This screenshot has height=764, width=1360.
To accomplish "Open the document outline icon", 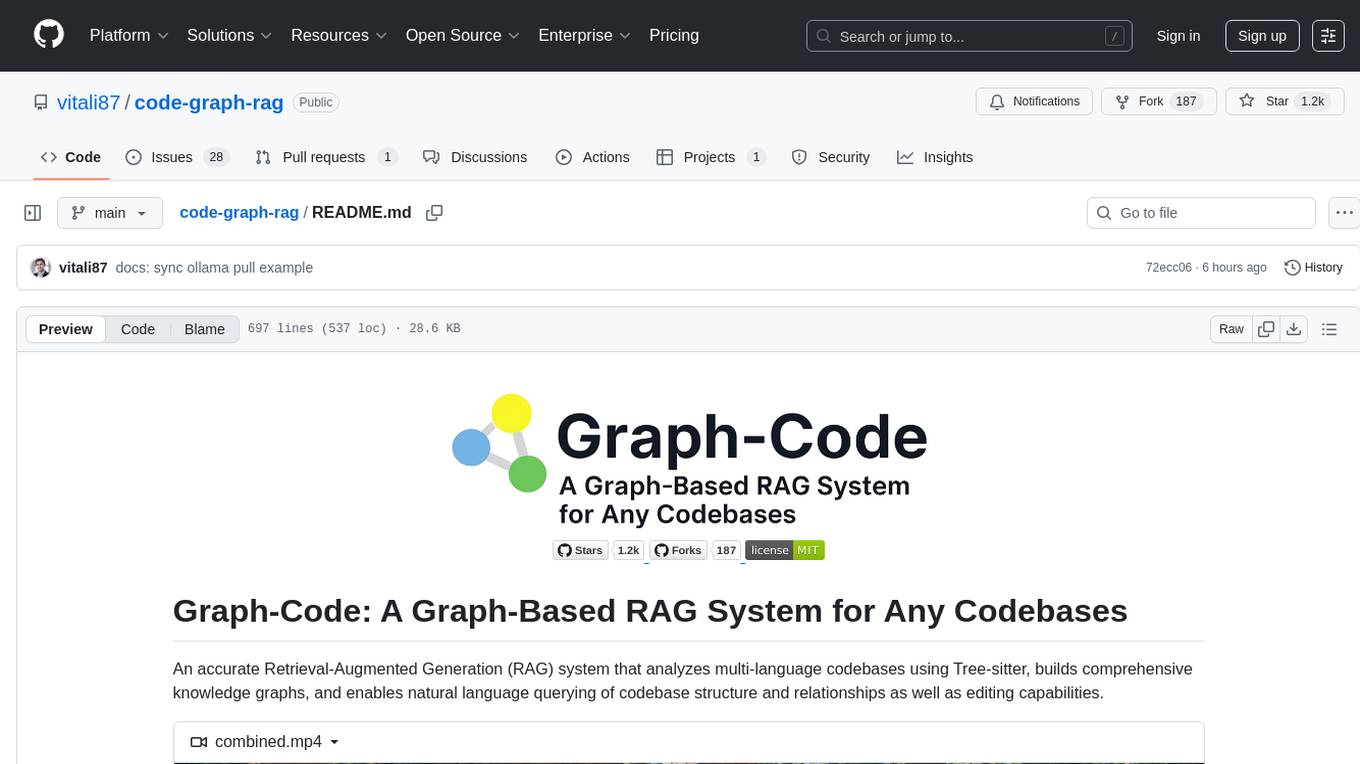I will [1329, 329].
